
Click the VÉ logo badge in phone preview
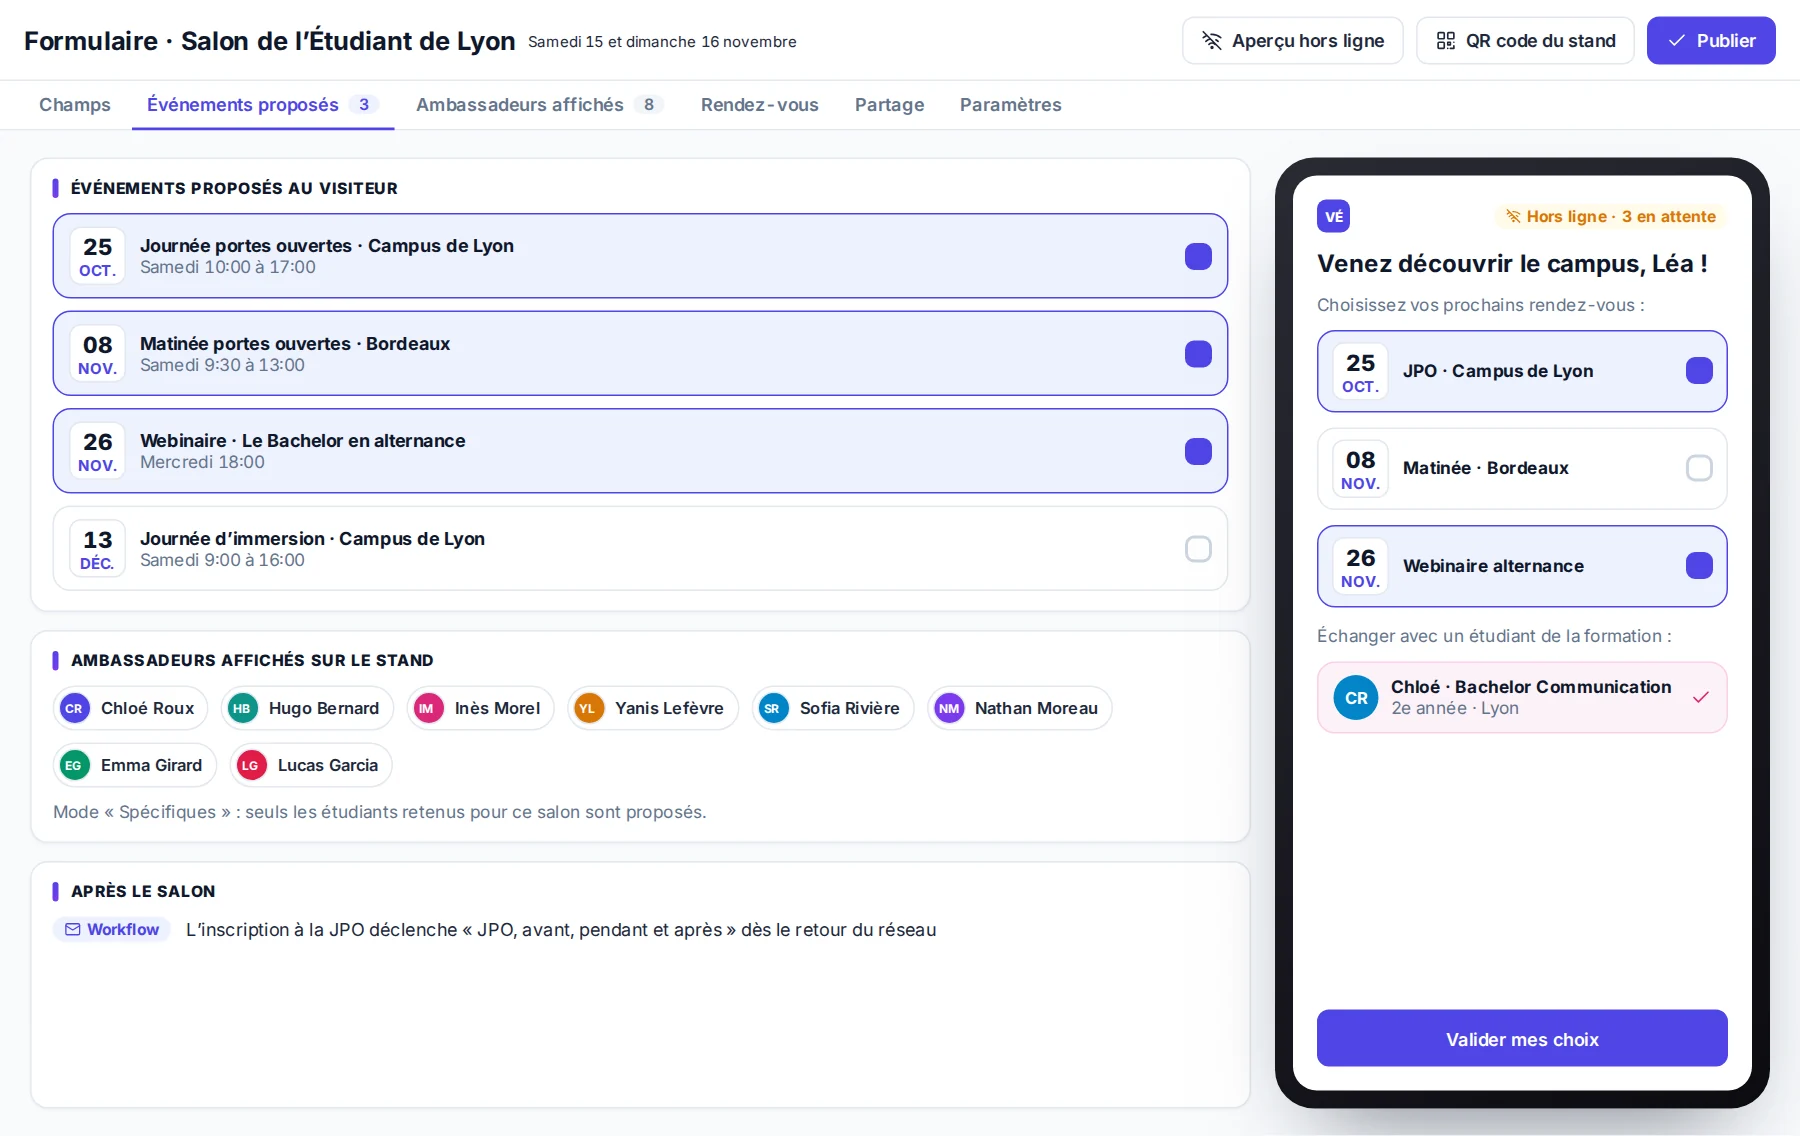1334,216
